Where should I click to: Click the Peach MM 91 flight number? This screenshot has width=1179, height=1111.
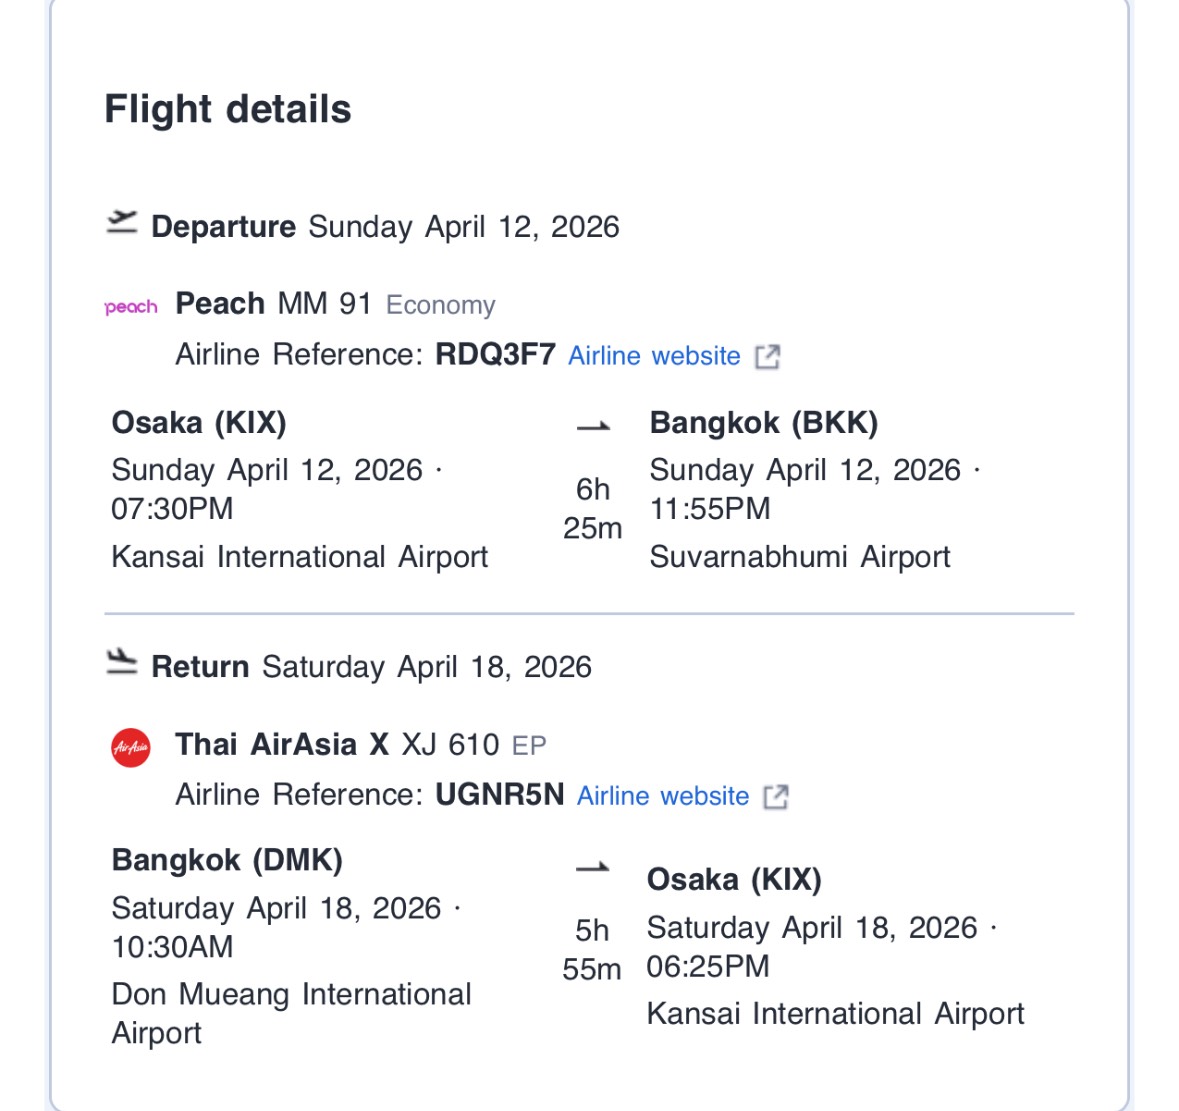[x=324, y=304]
